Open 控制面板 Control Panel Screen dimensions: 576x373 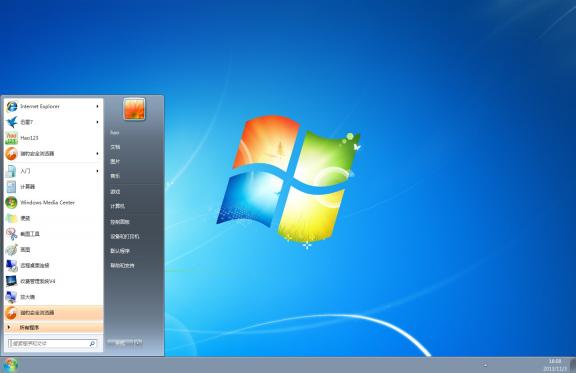(x=120, y=222)
